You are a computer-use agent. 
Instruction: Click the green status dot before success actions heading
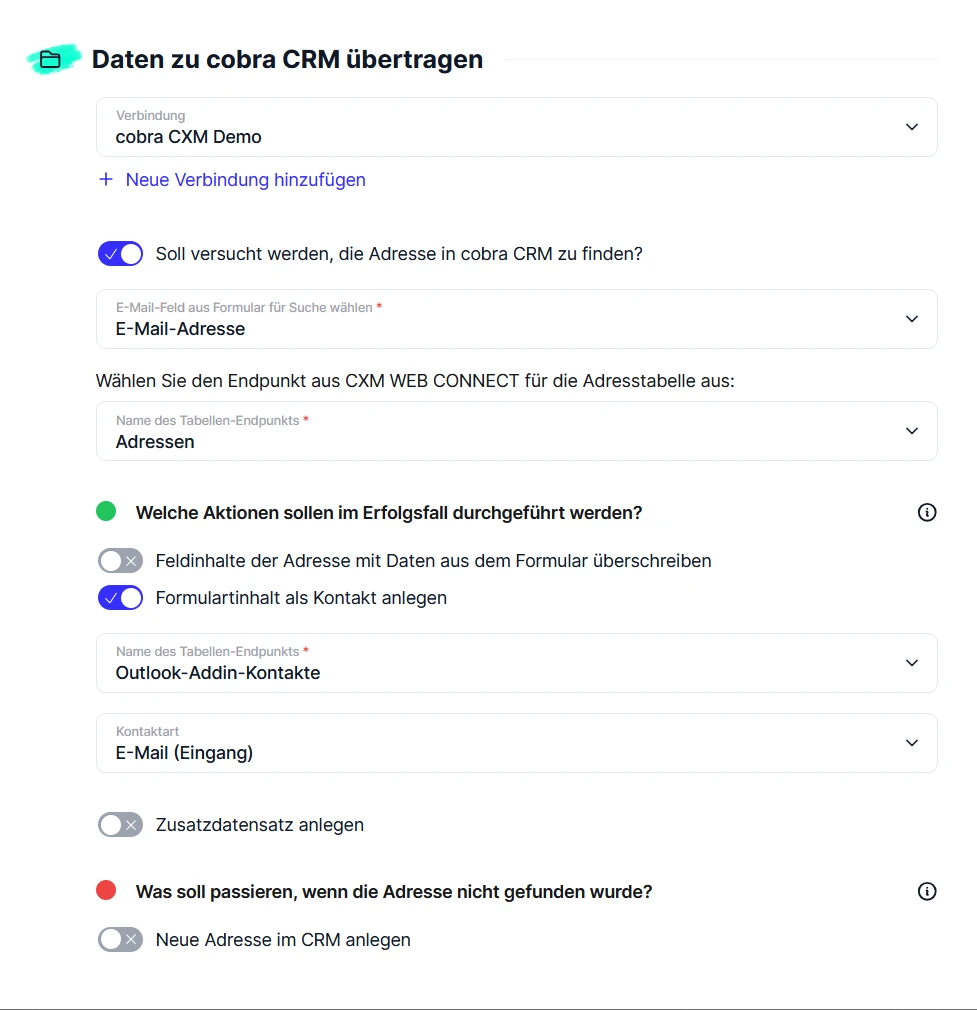(106, 512)
